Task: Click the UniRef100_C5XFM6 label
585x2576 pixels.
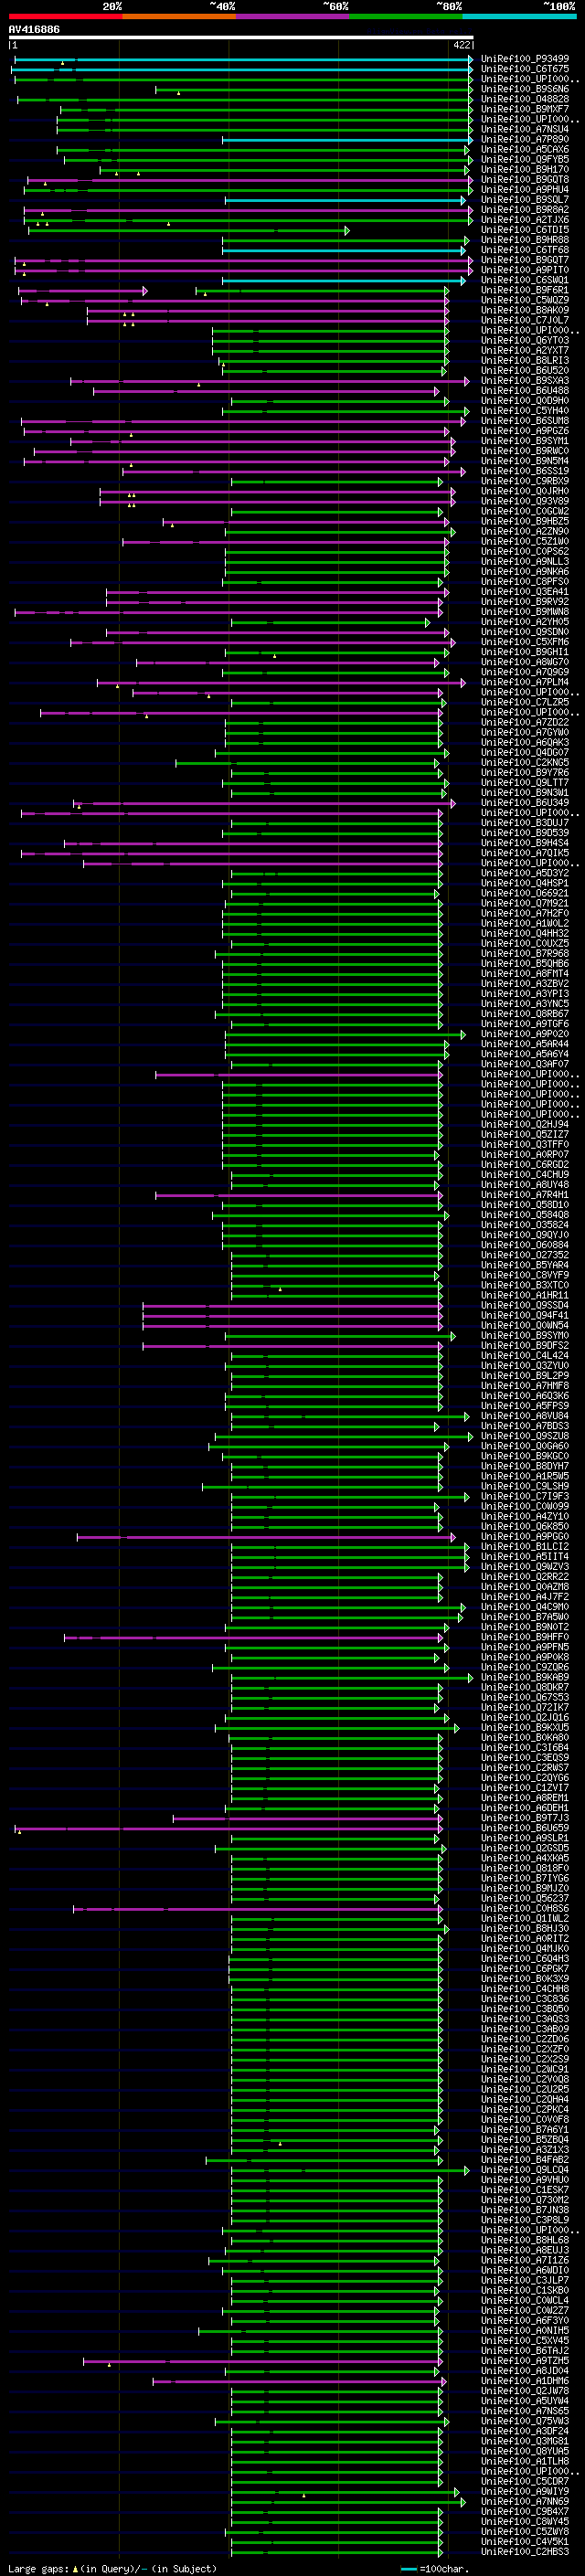Action: 525,642
